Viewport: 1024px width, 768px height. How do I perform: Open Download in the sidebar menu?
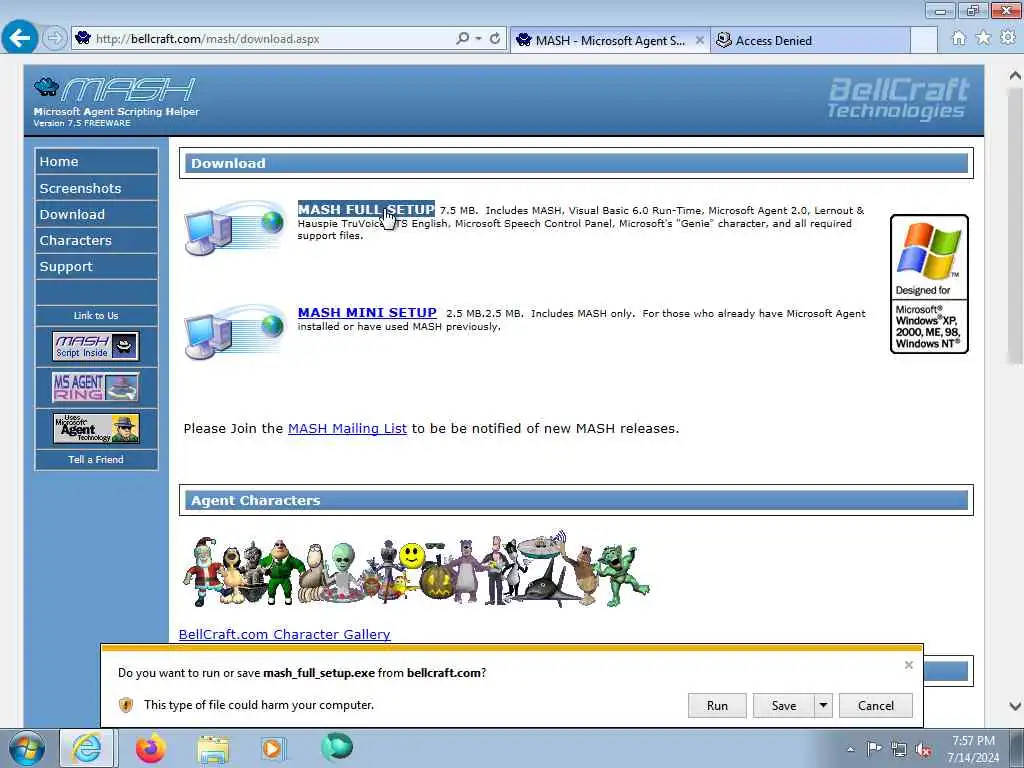coord(96,214)
